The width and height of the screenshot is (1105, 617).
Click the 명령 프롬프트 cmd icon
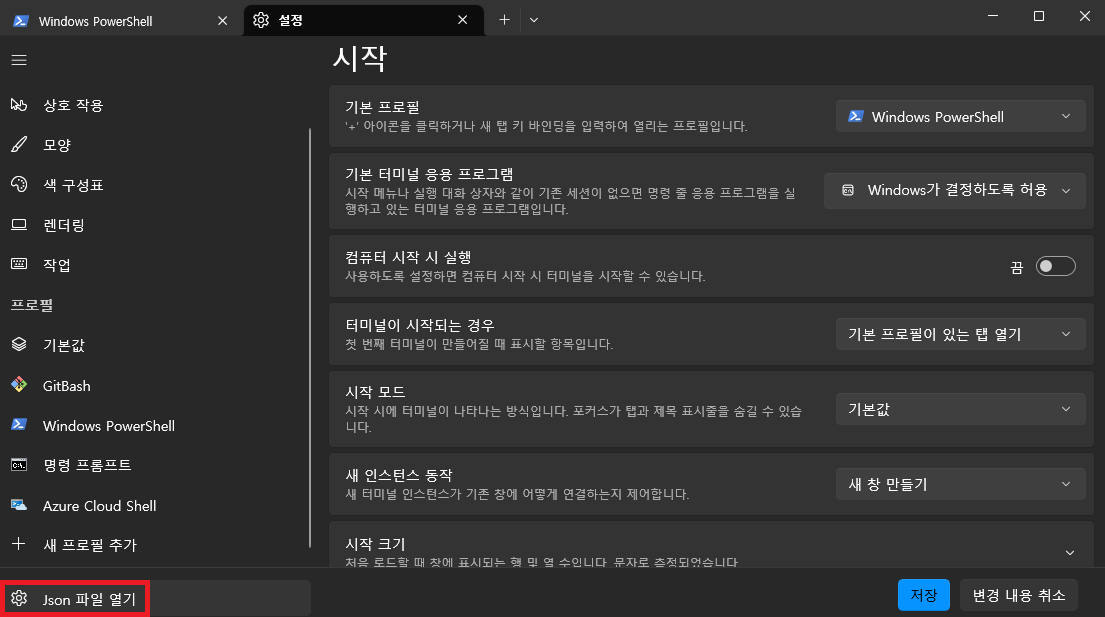coord(19,465)
